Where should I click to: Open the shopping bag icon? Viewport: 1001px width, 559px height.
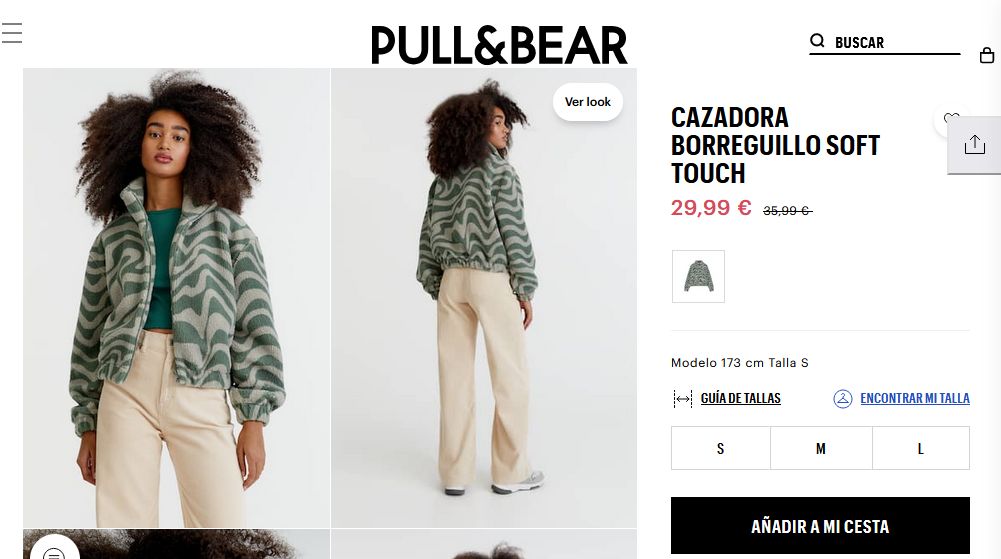987,56
